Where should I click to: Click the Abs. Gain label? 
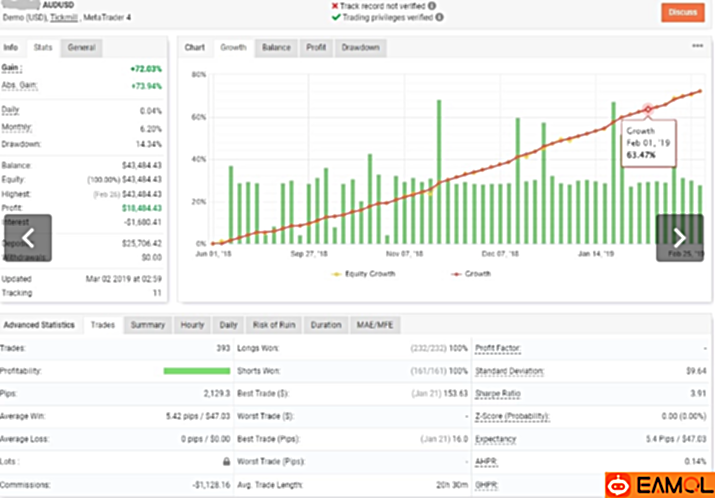[x=20, y=85]
